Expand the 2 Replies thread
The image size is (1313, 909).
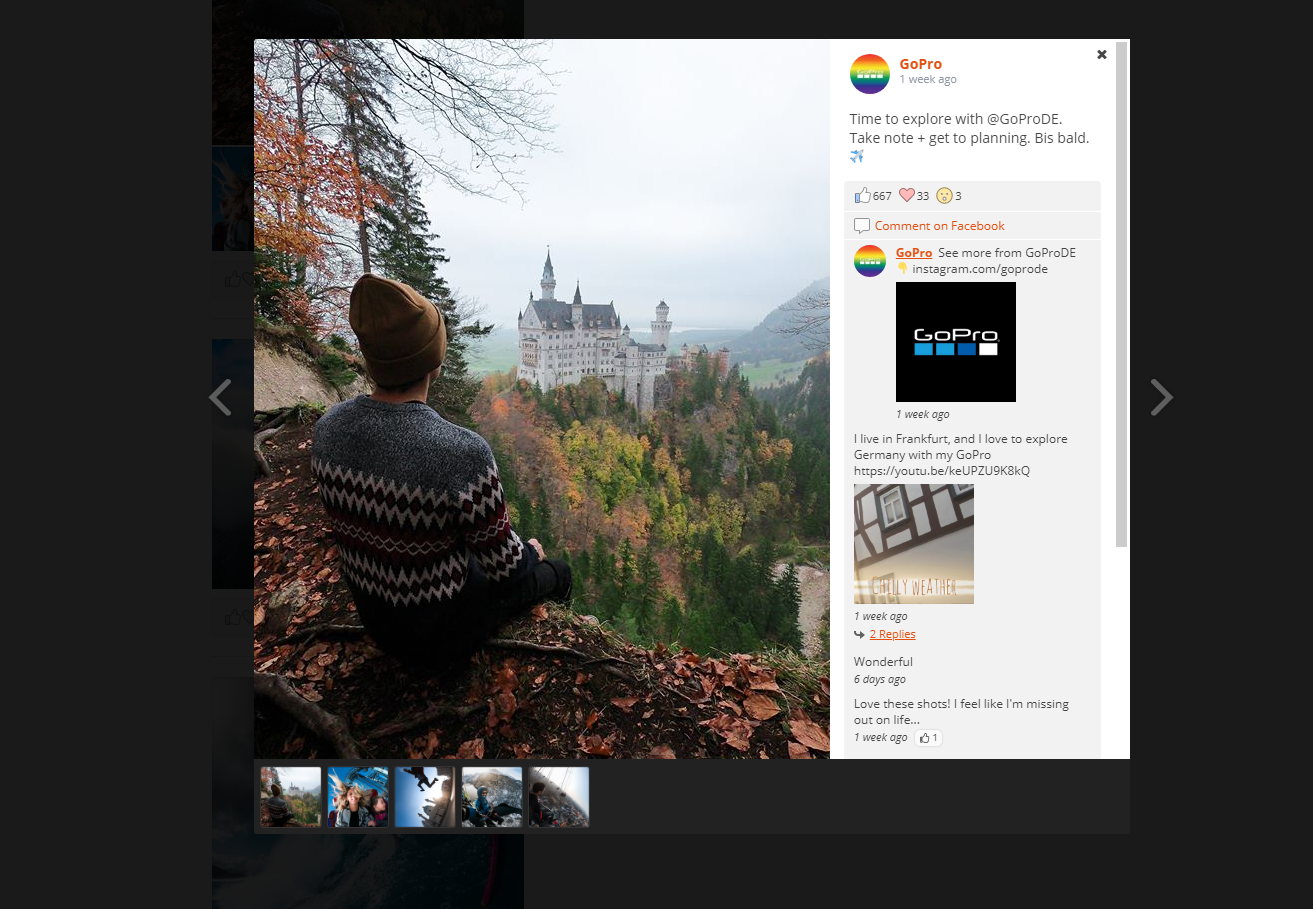coord(892,634)
